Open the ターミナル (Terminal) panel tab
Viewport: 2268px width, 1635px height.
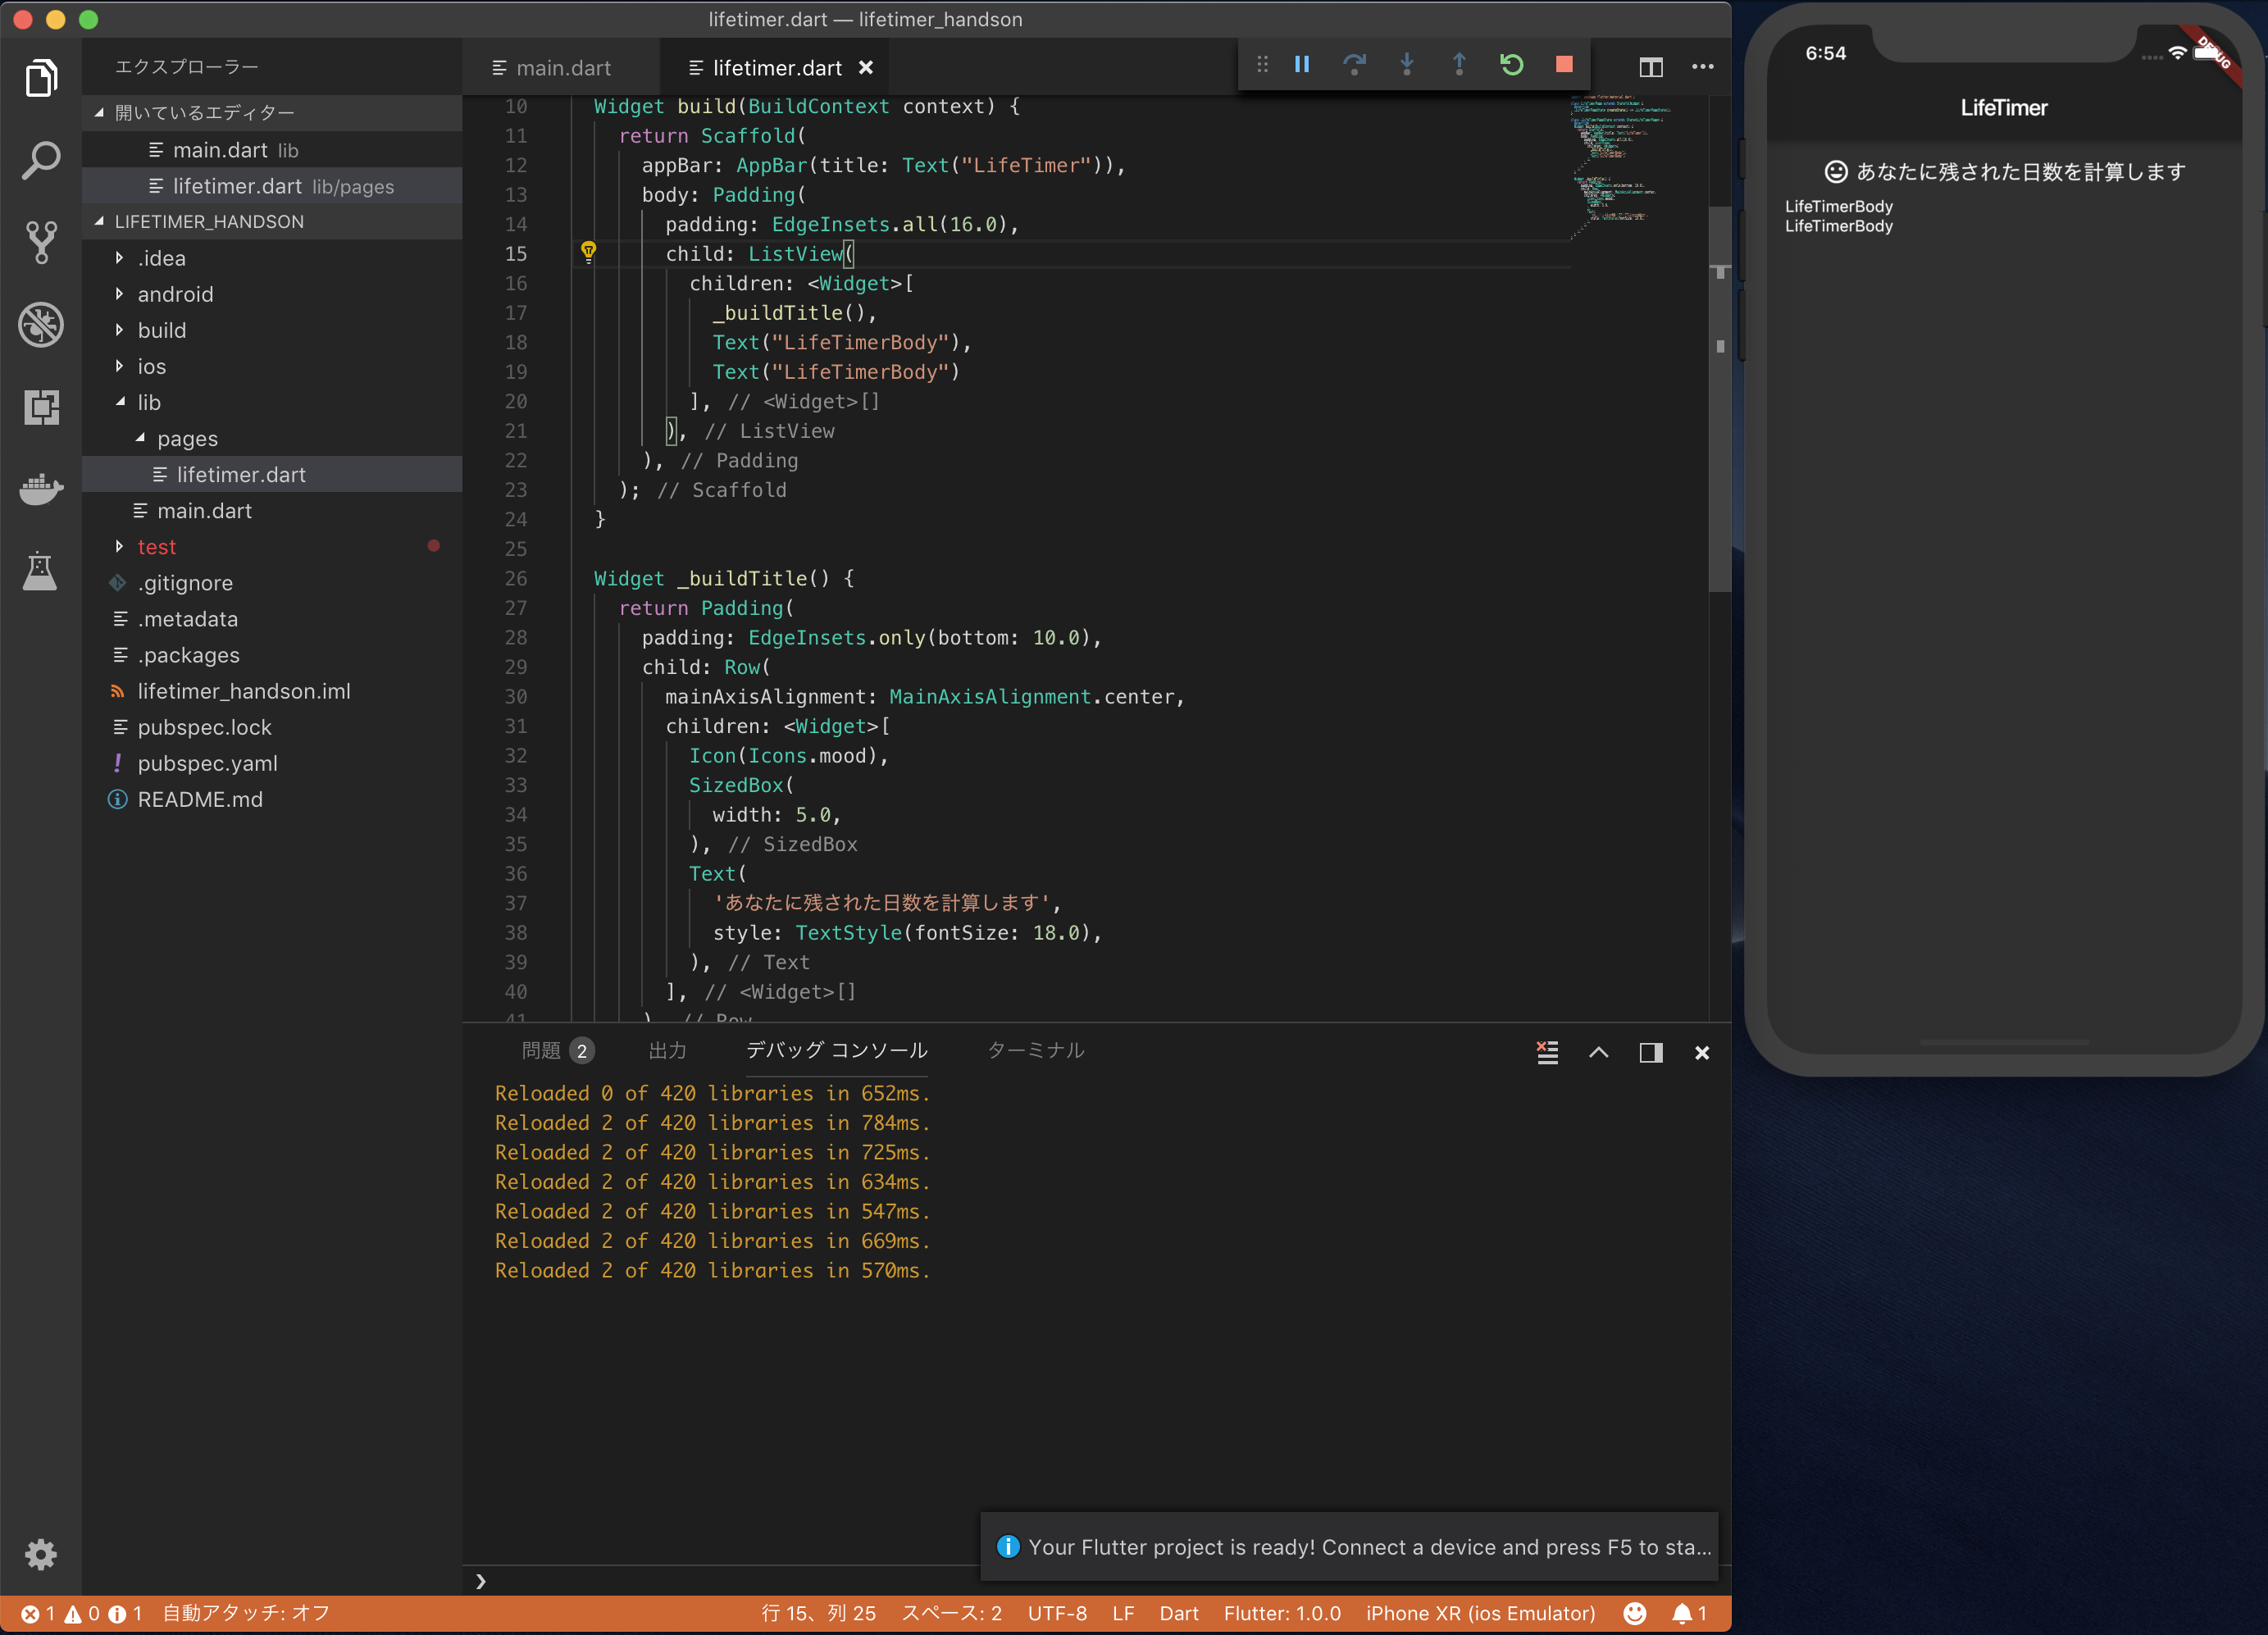tap(1035, 1051)
